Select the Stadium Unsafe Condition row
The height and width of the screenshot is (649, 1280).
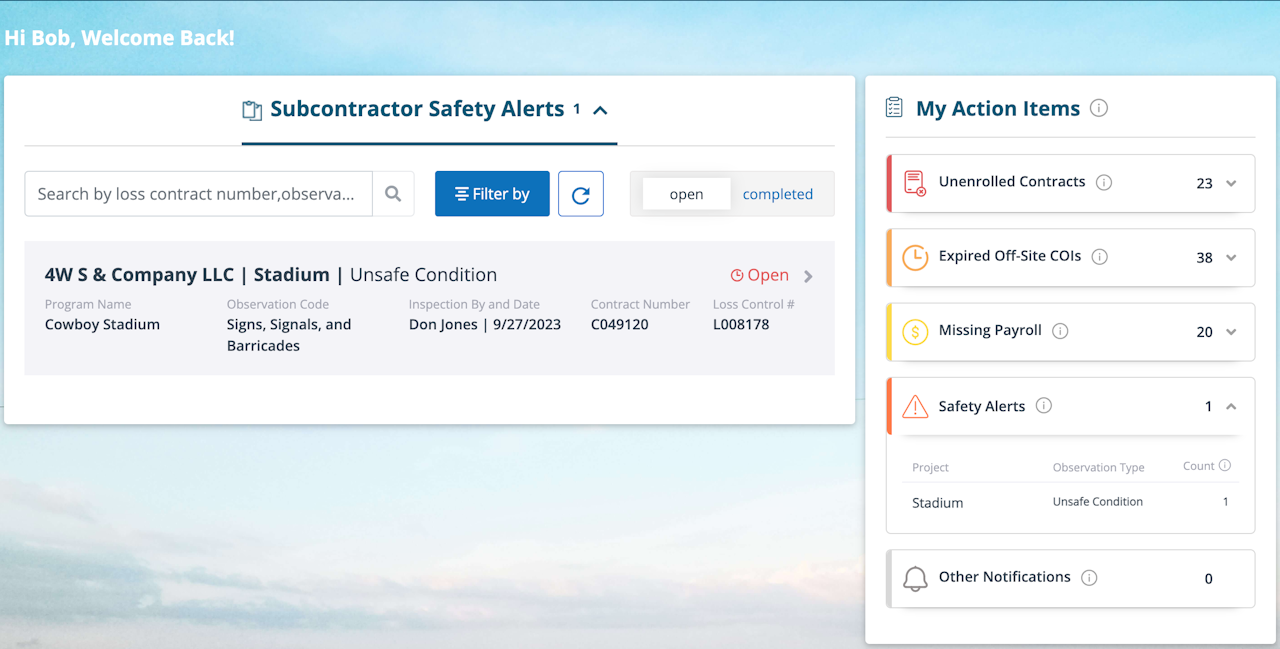pos(1070,502)
